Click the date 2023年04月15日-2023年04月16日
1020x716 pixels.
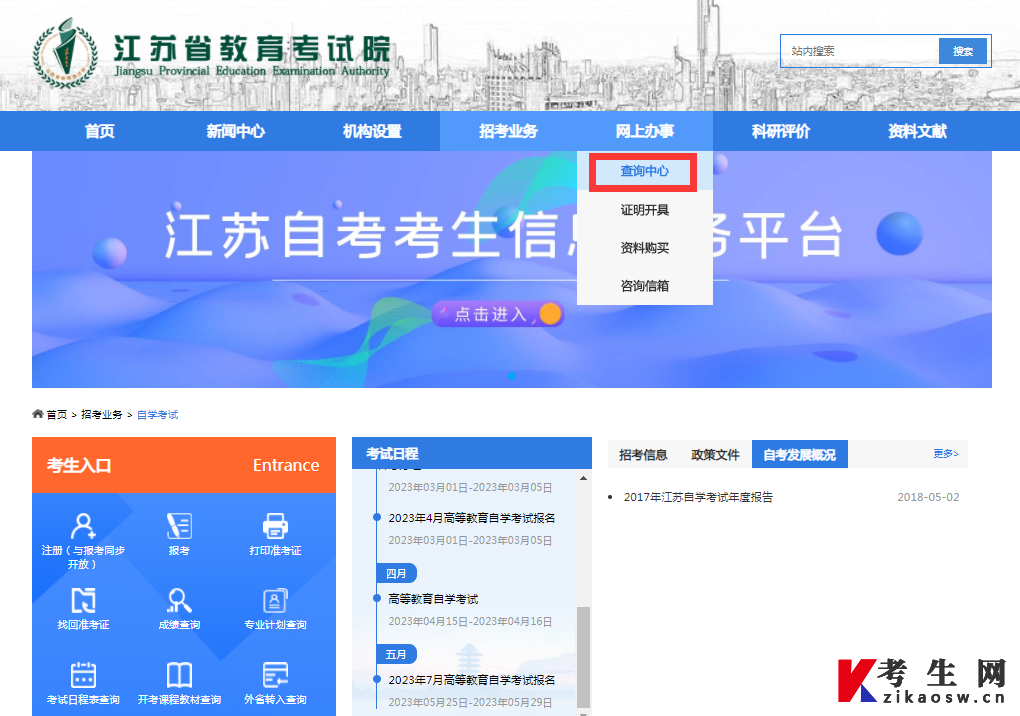[x=470, y=621]
